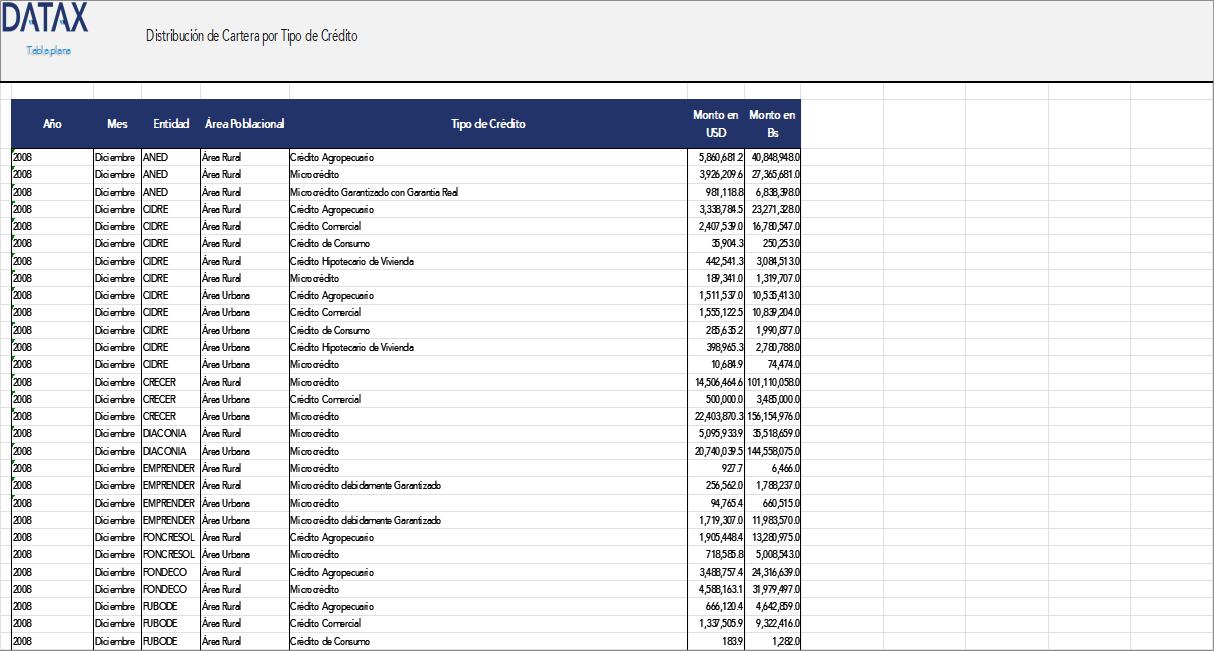Select the report title 'Distribución de Cartera por Tipo de Crédito'
The image size is (1214, 651).
pos(251,36)
